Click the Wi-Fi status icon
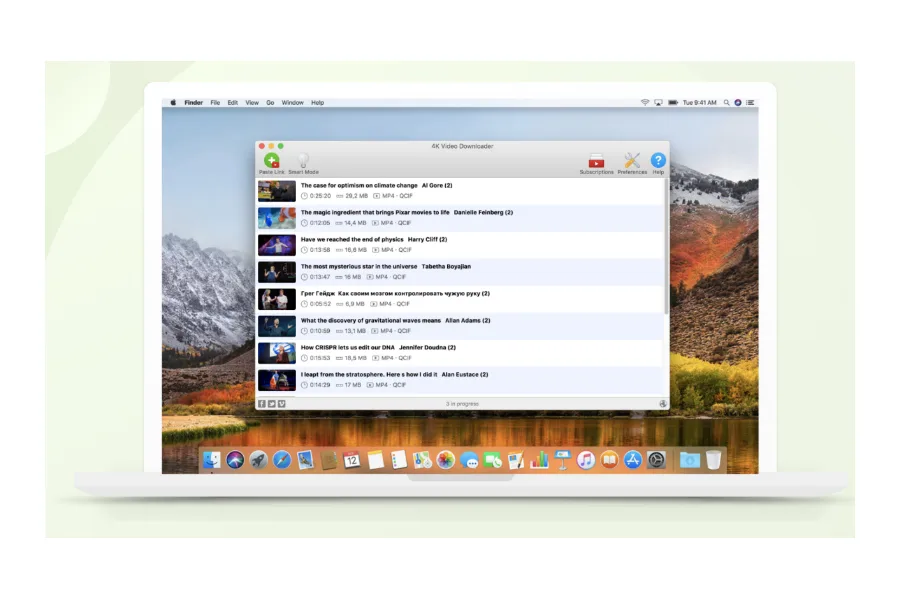The width and height of the screenshot is (900, 600). pyautogui.click(x=645, y=102)
